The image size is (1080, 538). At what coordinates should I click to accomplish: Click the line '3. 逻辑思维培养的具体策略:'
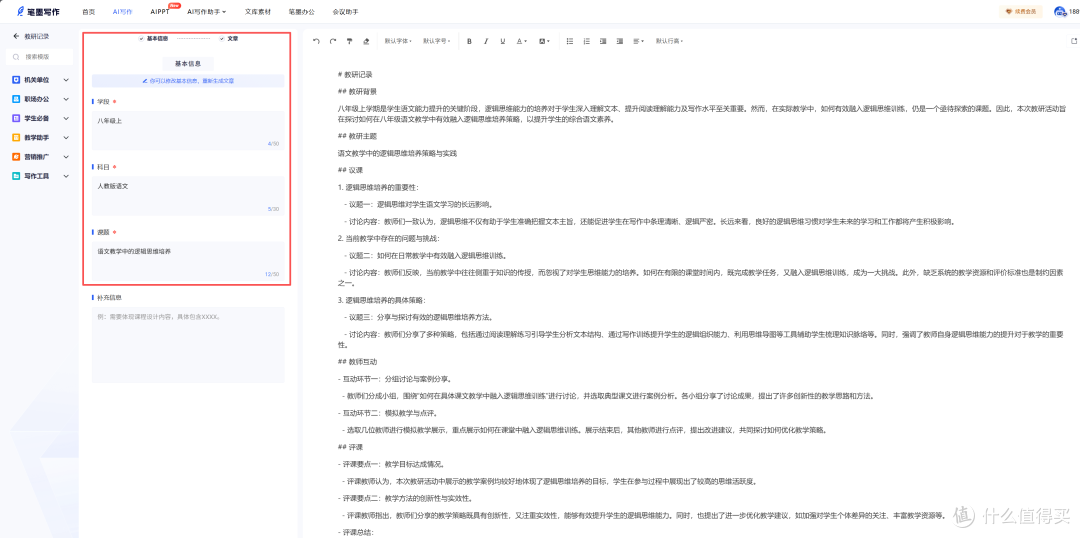click(x=382, y=300)
